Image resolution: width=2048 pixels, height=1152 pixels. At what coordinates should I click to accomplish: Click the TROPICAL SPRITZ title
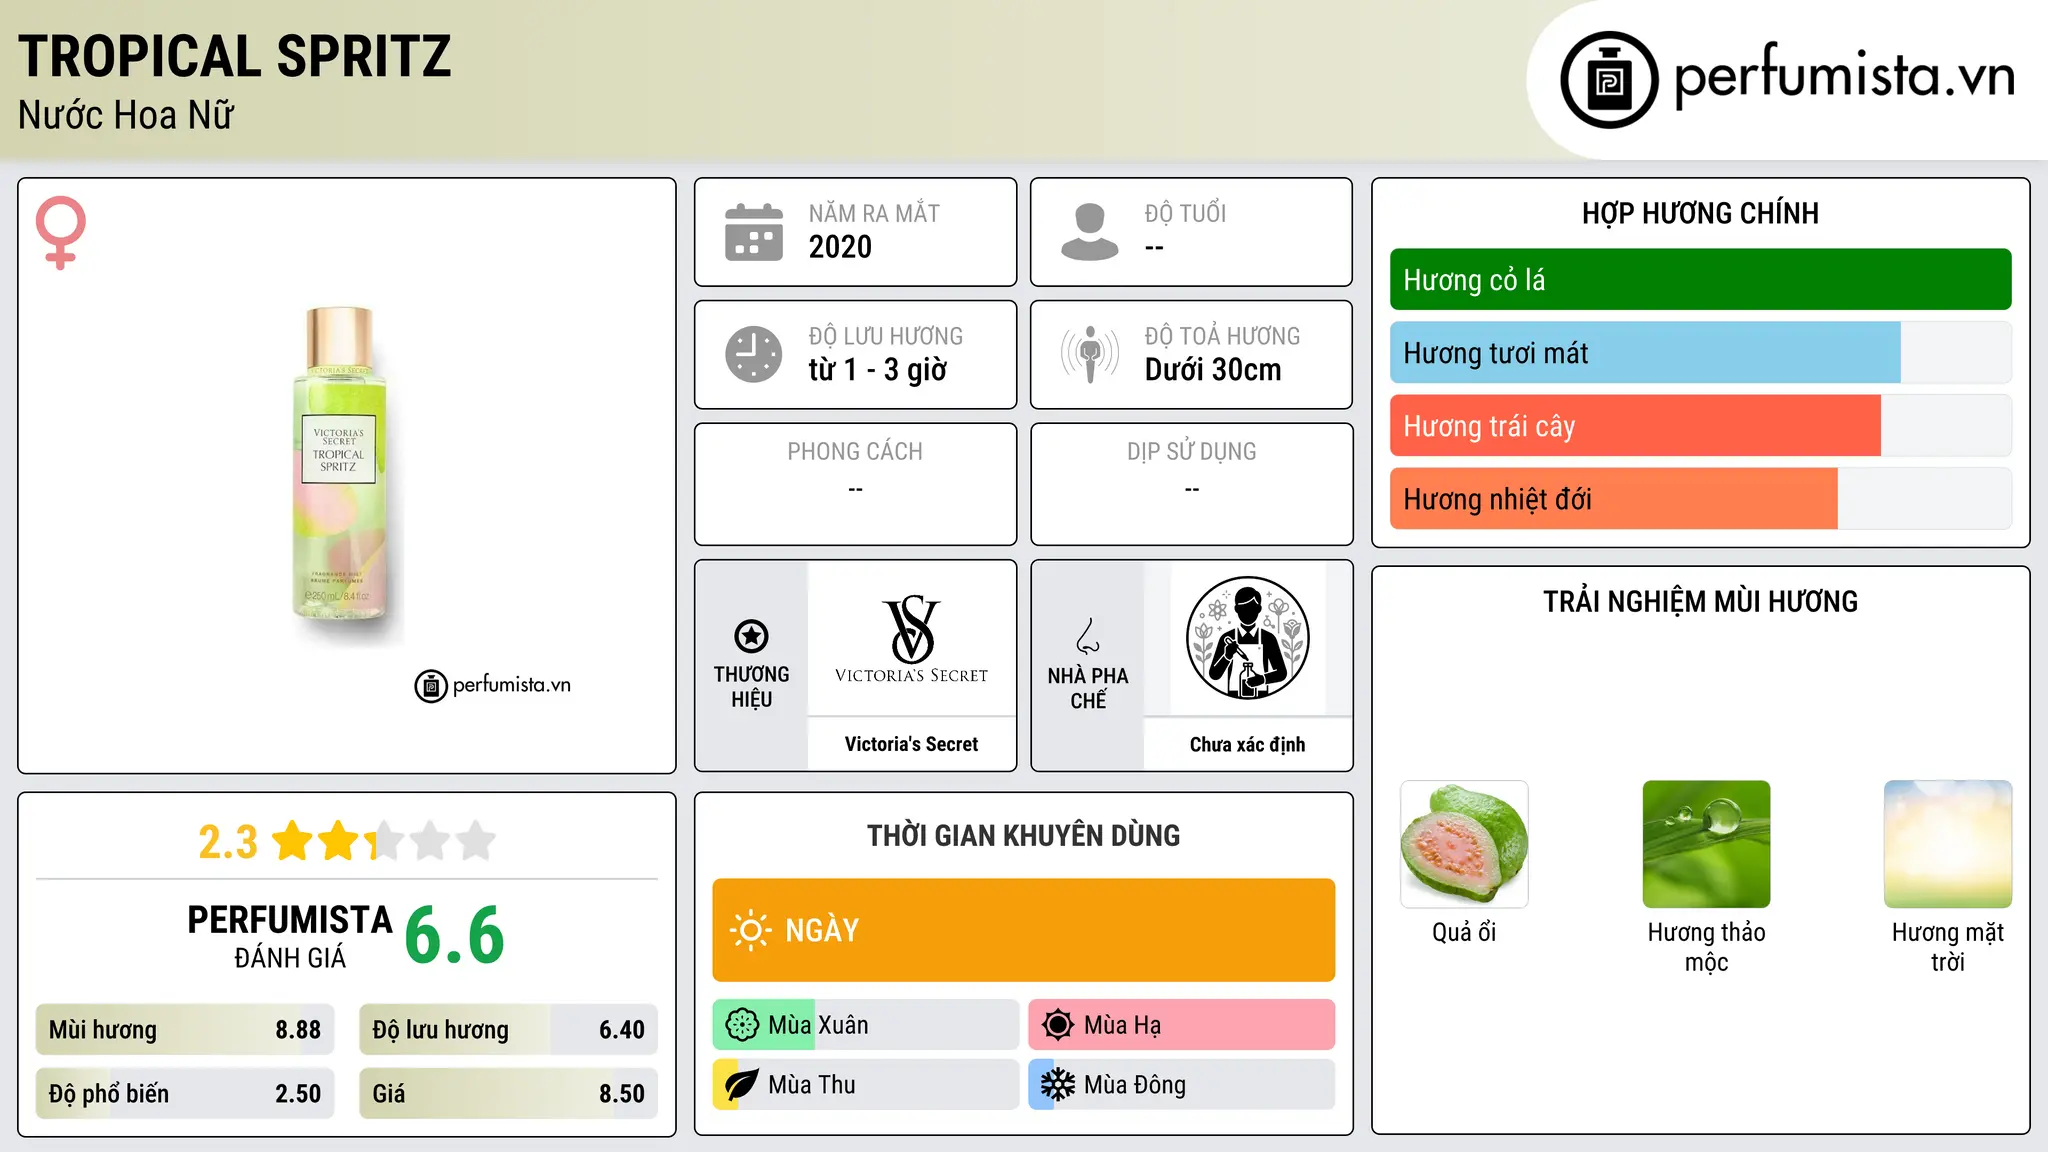pos(235,56)
